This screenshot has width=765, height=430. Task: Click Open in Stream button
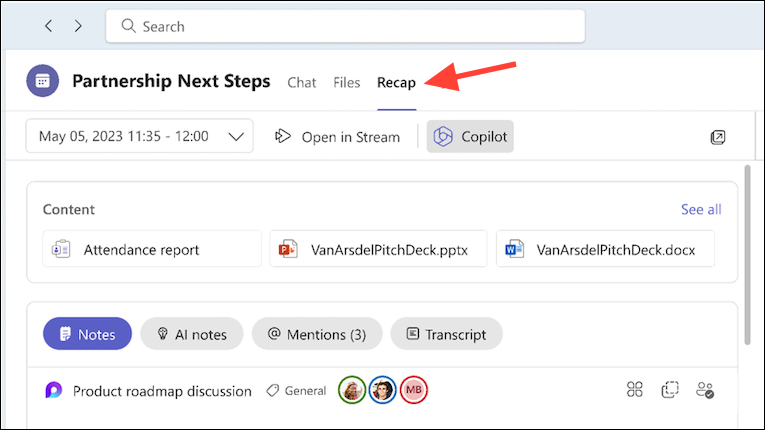(x=338, y=137)
